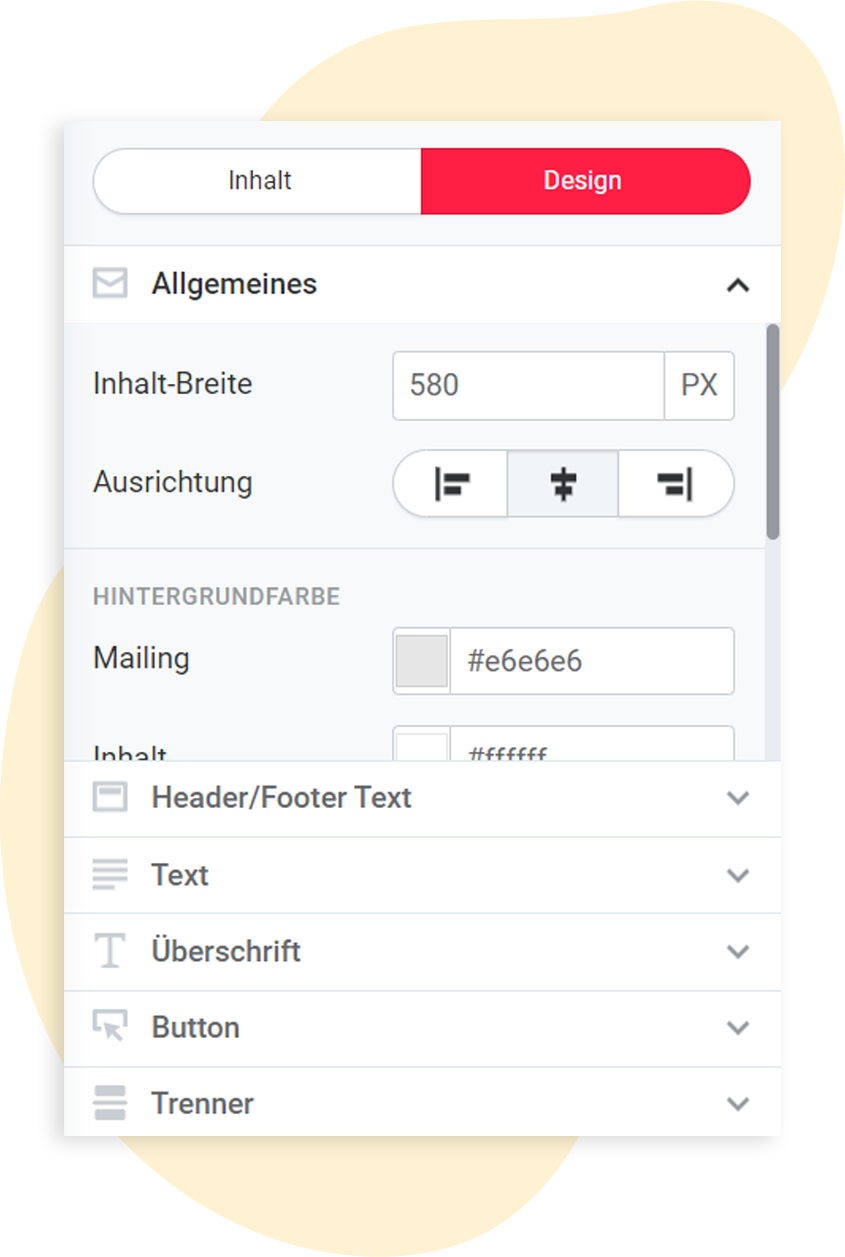Switch to the Design tab

(x=583, y=180)
